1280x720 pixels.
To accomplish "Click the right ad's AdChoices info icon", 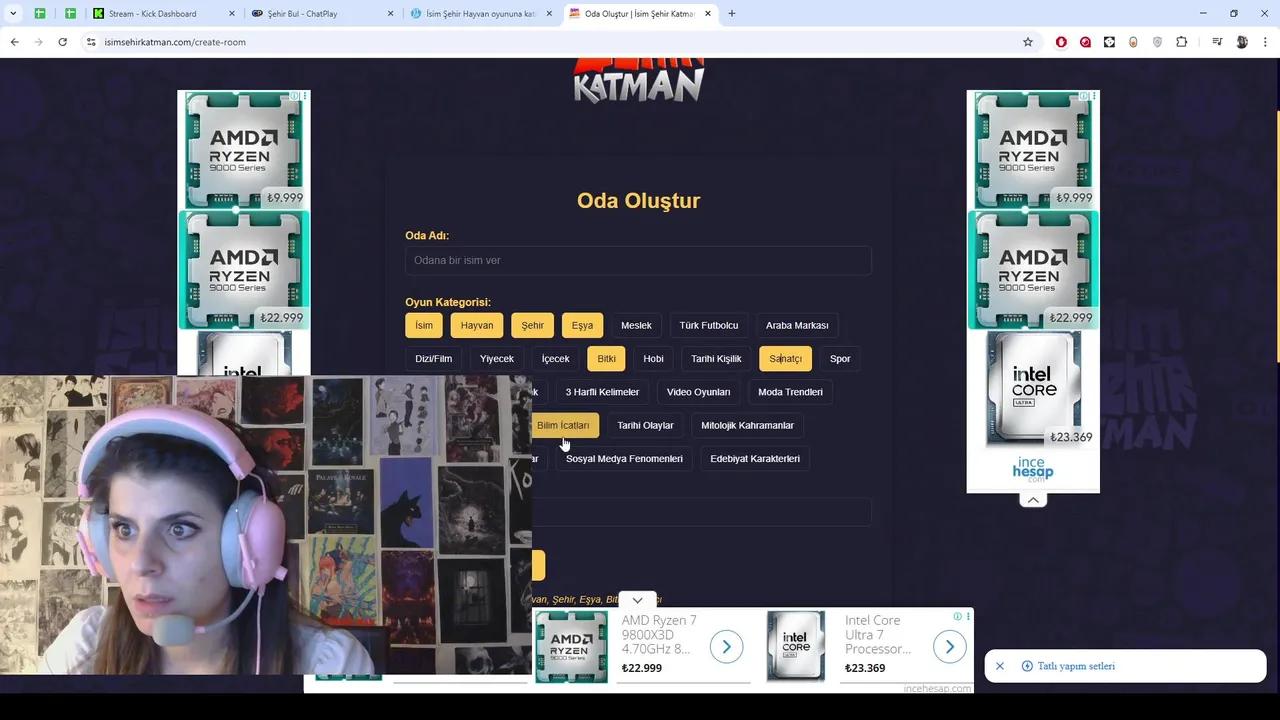I will tap(1085, 96).
